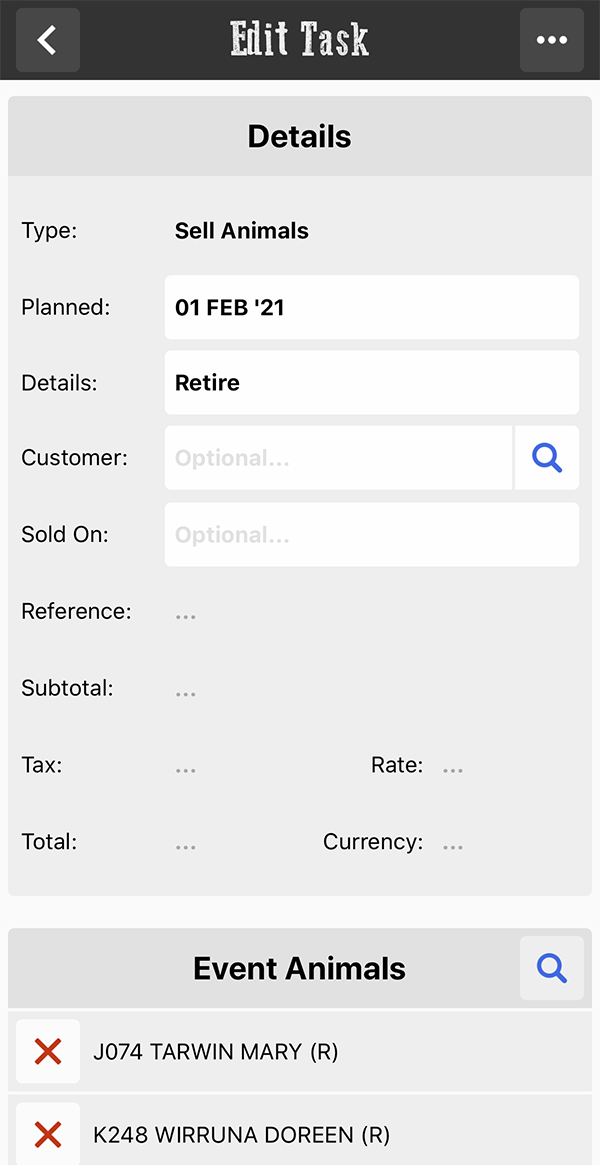Search customers with the magnifier icon
The width and height of the screenshot is (600, 1165).
(547, 458)
